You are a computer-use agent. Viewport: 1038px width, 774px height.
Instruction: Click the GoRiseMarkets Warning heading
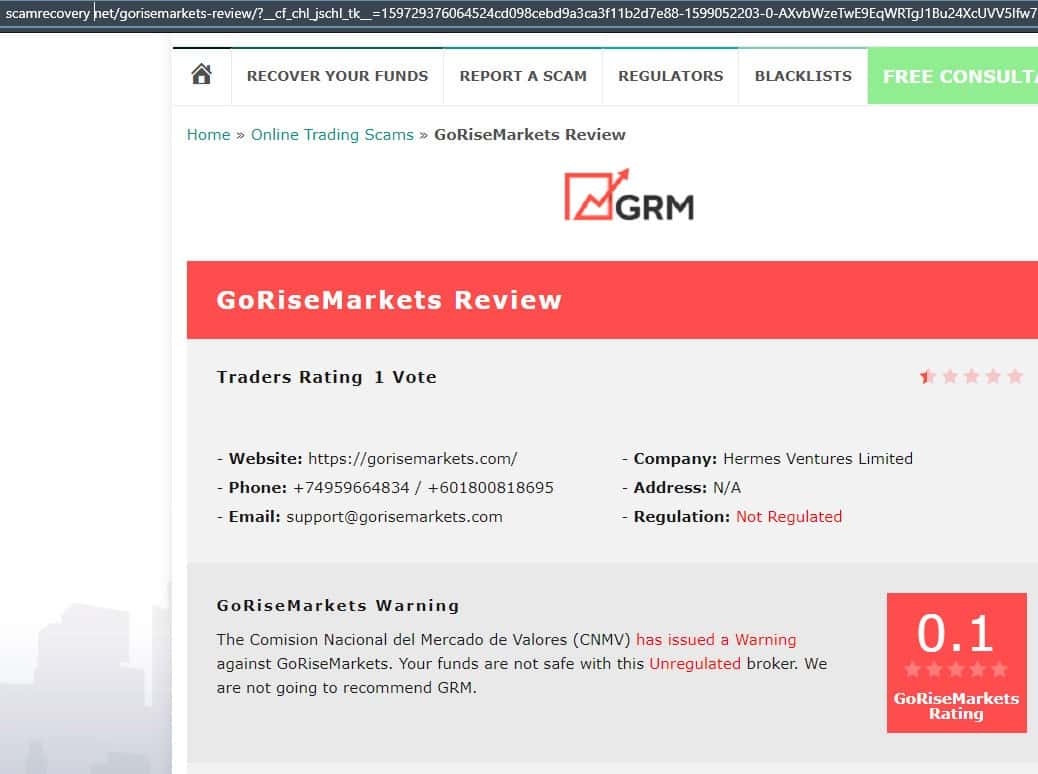tap(338, 606)
